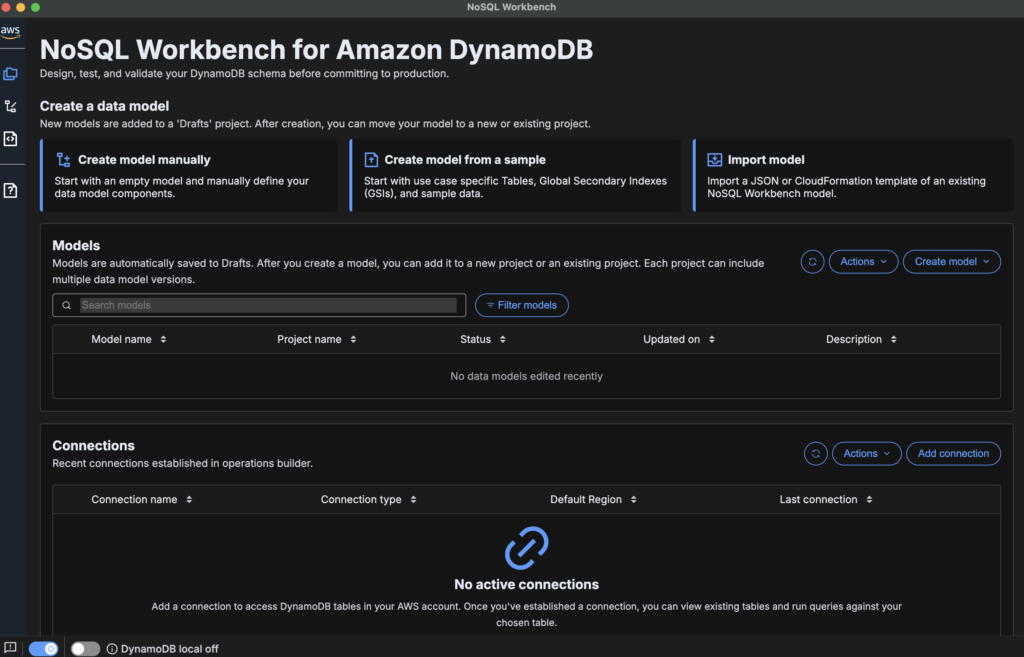Image resolution: width=1024 pixels, height=657 pixels.
Task: Click the DynamoDB local info icon
Action: [x=112, y=649]
